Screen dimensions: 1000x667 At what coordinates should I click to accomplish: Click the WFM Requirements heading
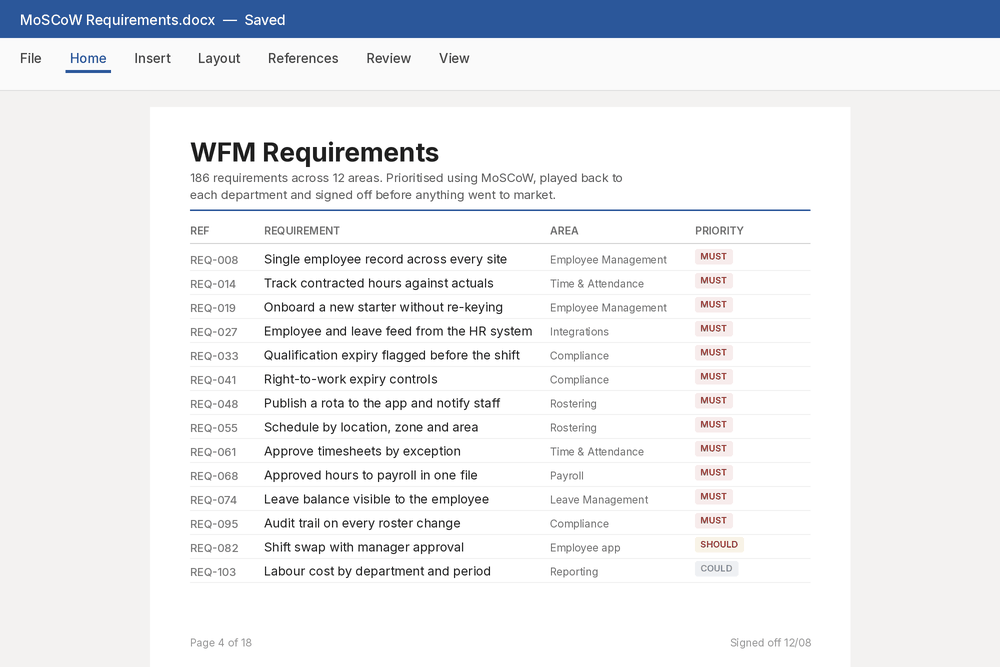point(314,152)
